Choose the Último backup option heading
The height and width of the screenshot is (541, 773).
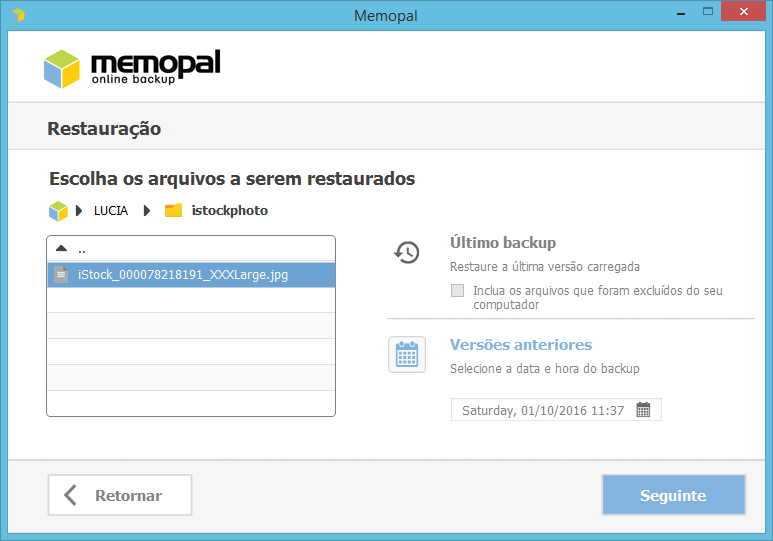click(503, 243)
